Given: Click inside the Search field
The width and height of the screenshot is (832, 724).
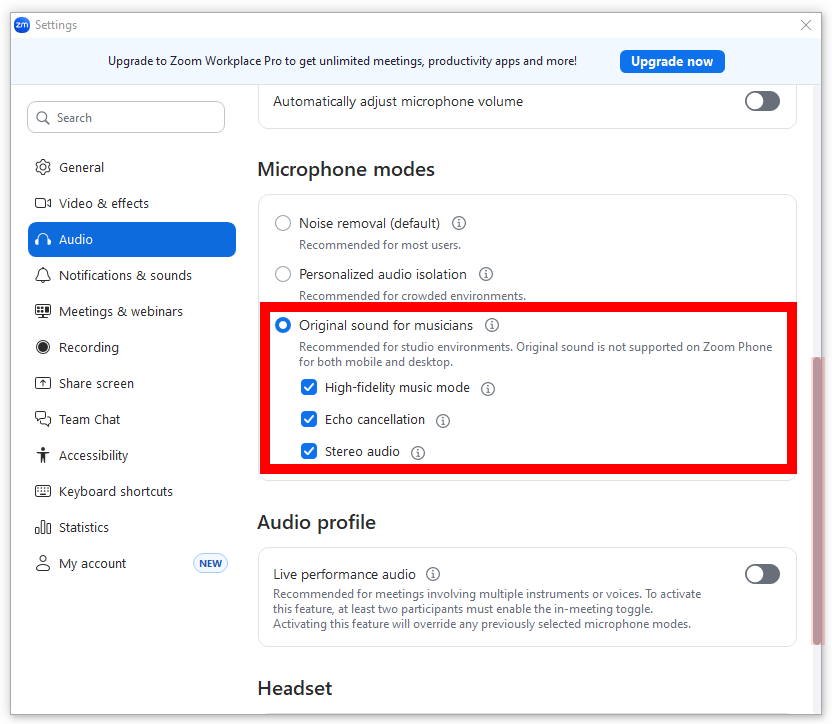Looking at the screenshot, I should [x=126, y=117].
